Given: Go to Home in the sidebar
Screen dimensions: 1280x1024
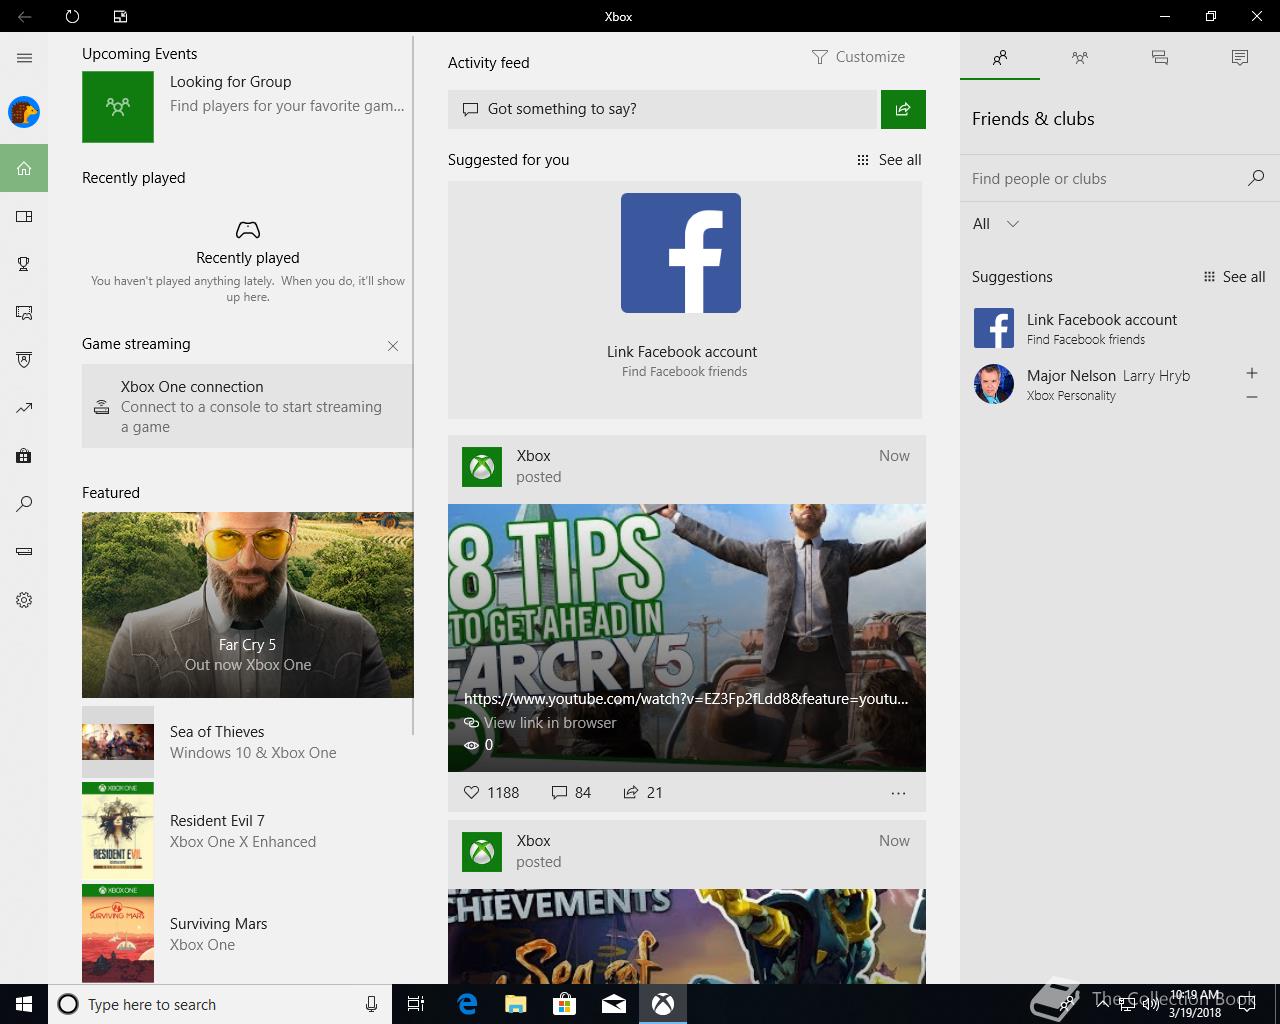Looking at the screenshot, I should point(24,168).
